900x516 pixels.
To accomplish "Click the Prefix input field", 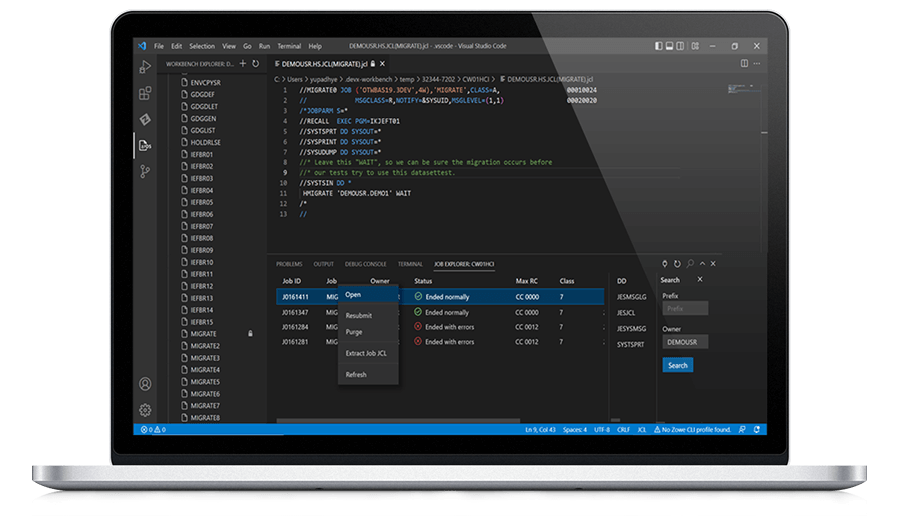I will click(x=684, y=309).
